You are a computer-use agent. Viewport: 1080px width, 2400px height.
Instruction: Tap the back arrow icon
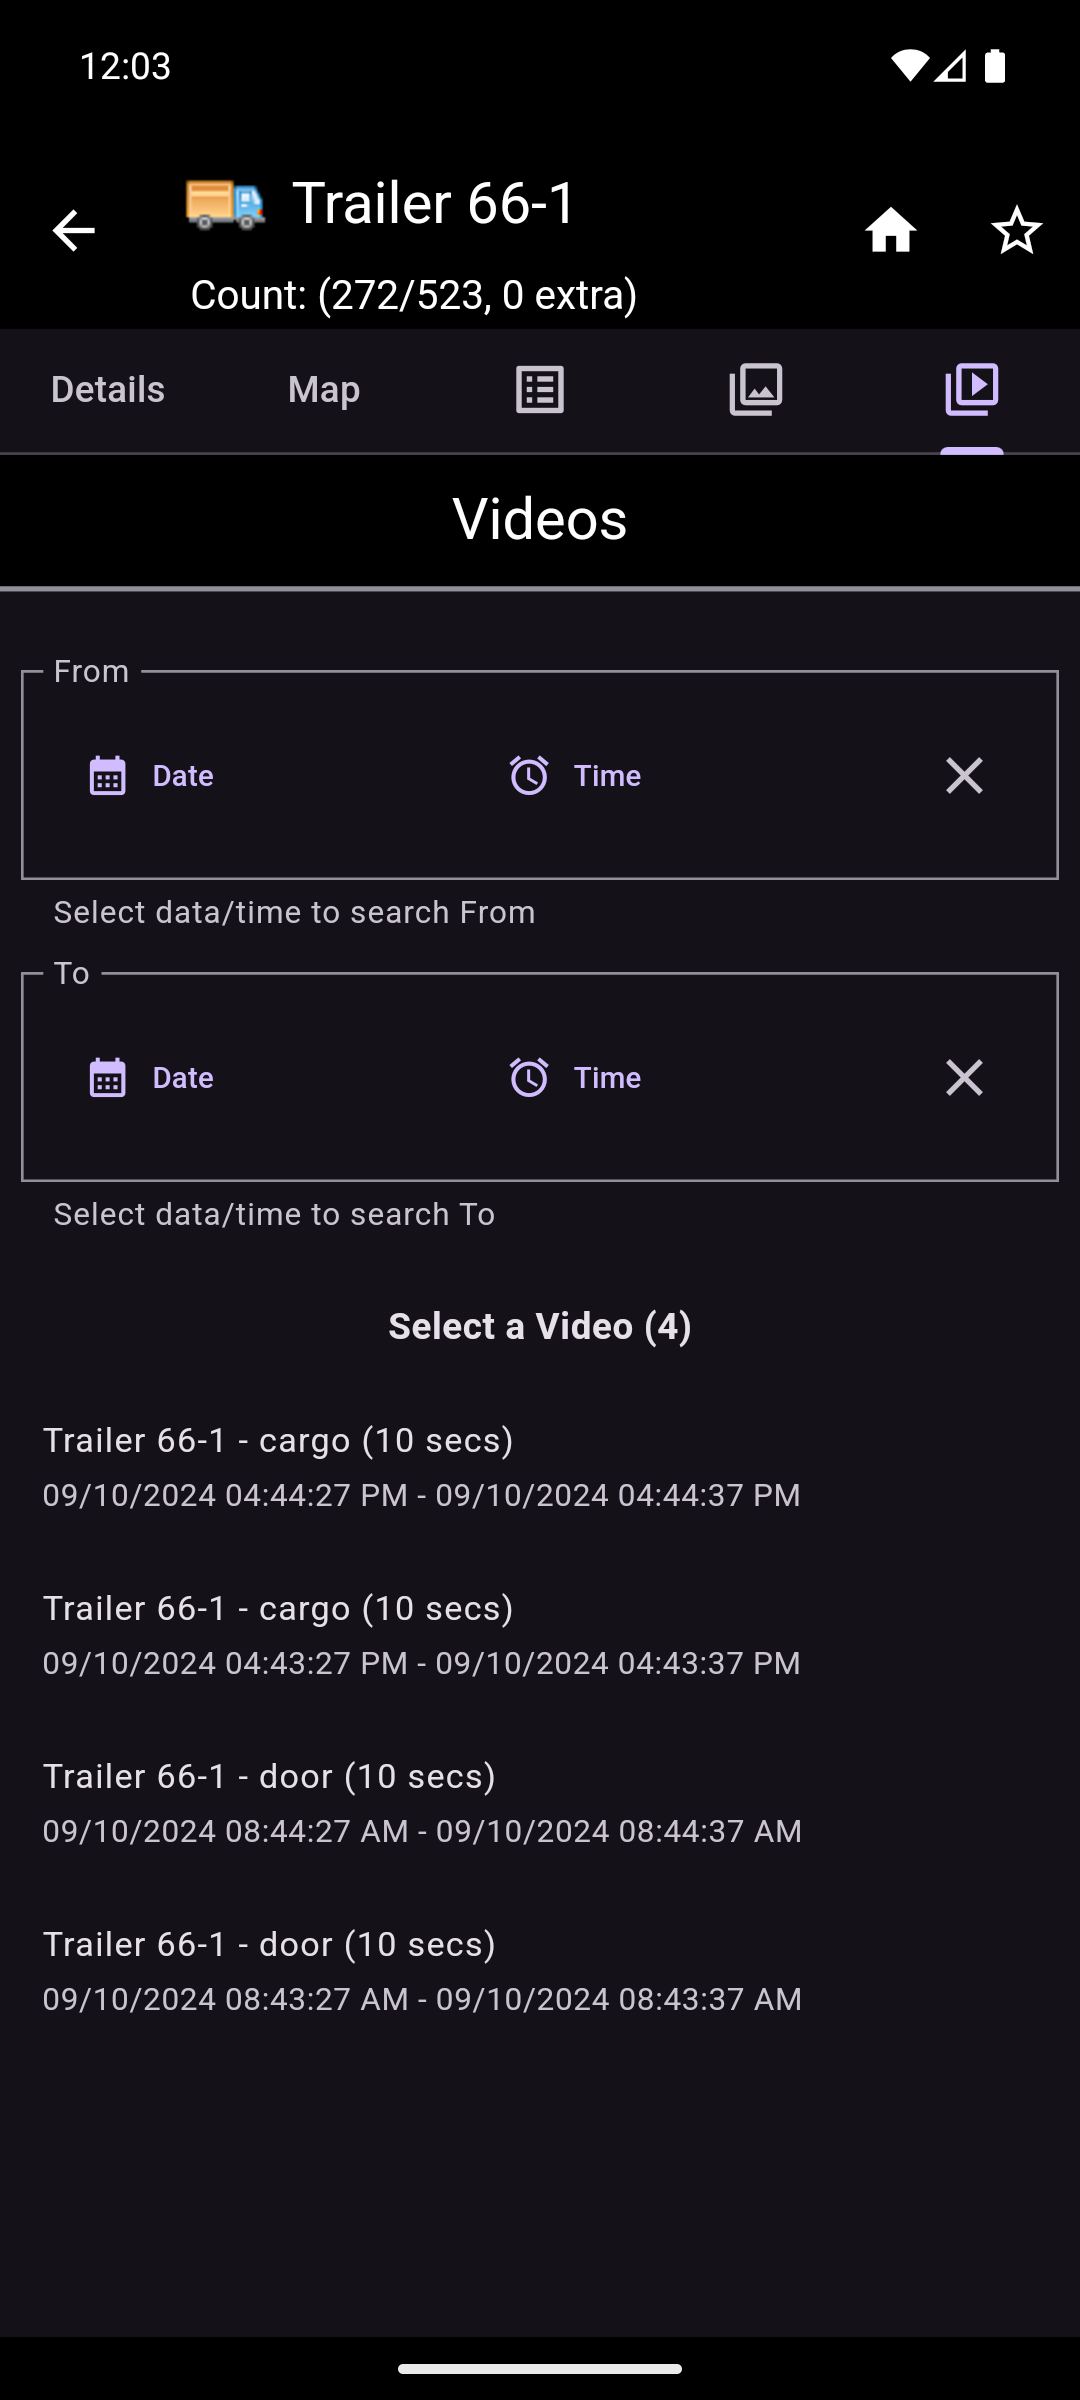click(x=73, y=231)
